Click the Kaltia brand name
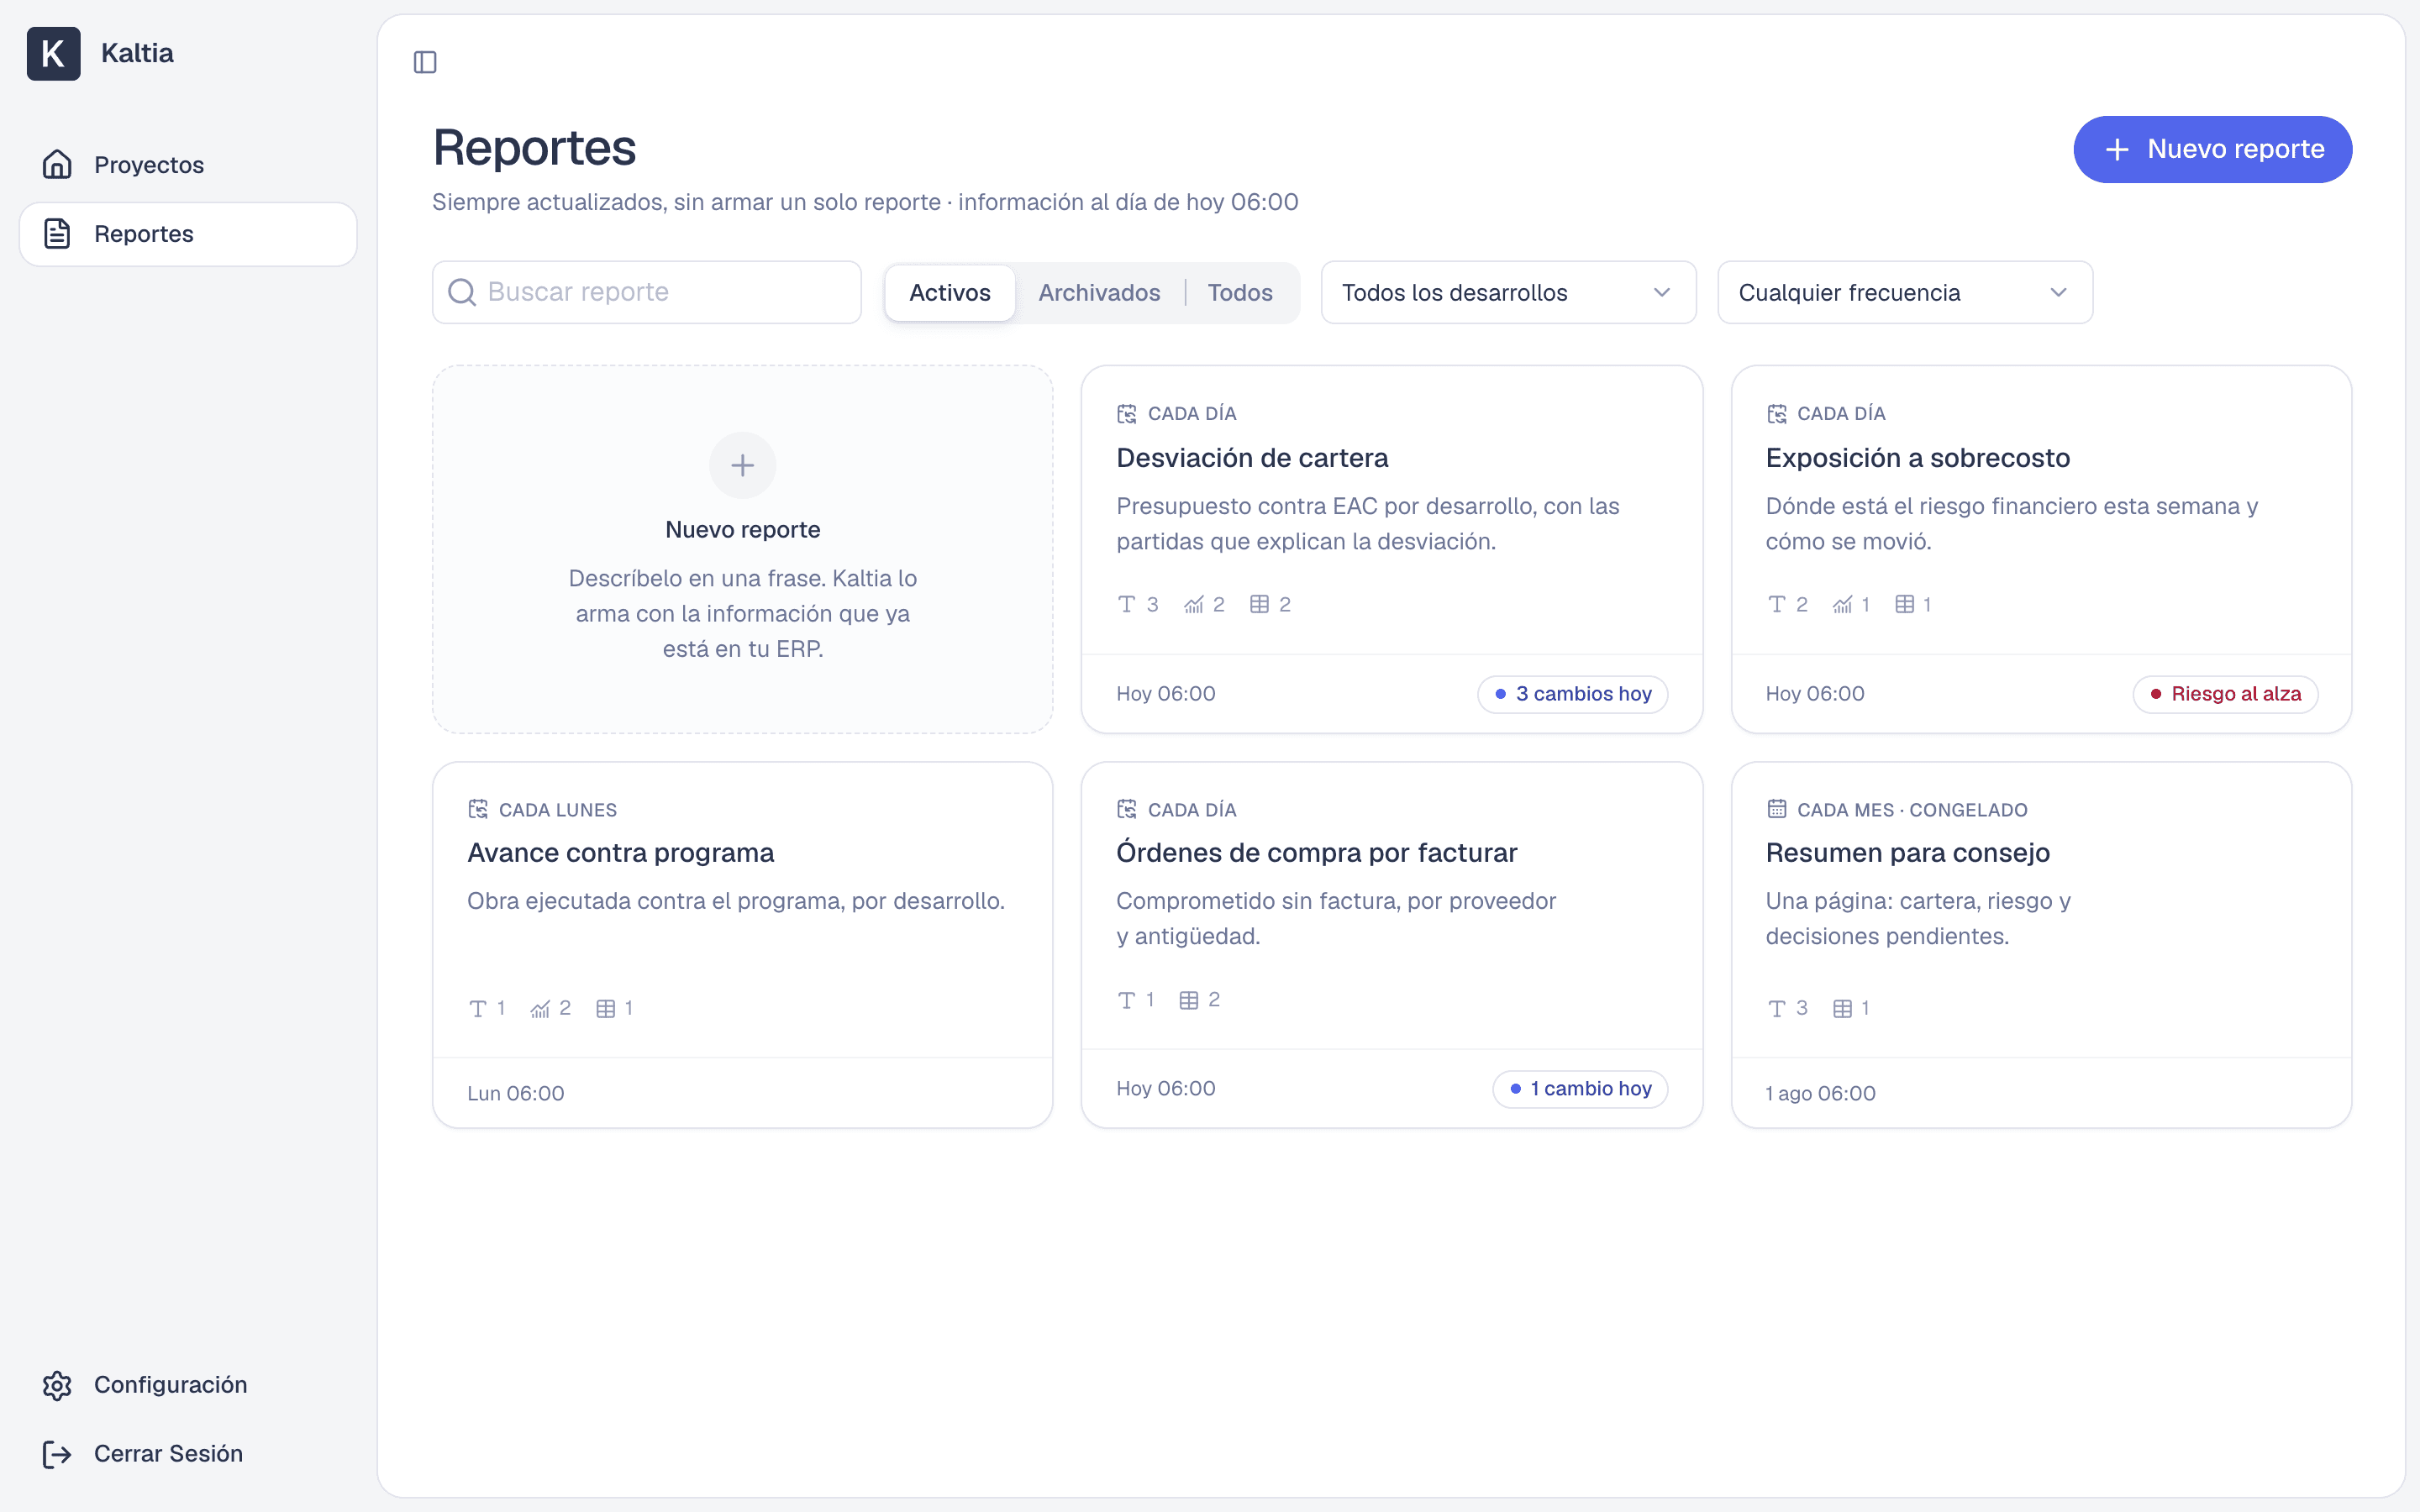Image resolution: width=2420 pixels, height=1512 pixels. [137, 53]
